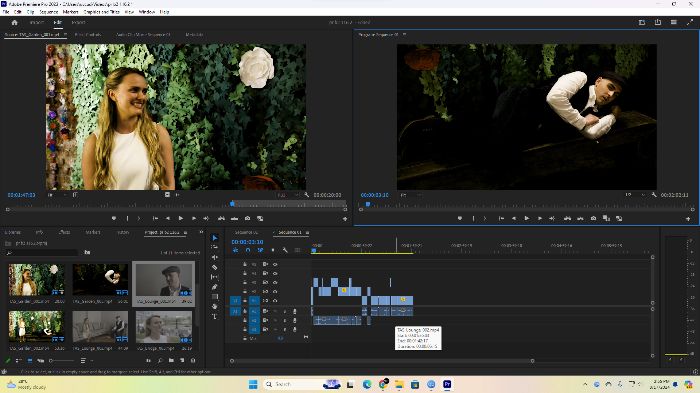Image resolution: width=700 pixels, height=393 pixels.
Task: Toggle the lock on audio track A1
Action: click(245, 311)
